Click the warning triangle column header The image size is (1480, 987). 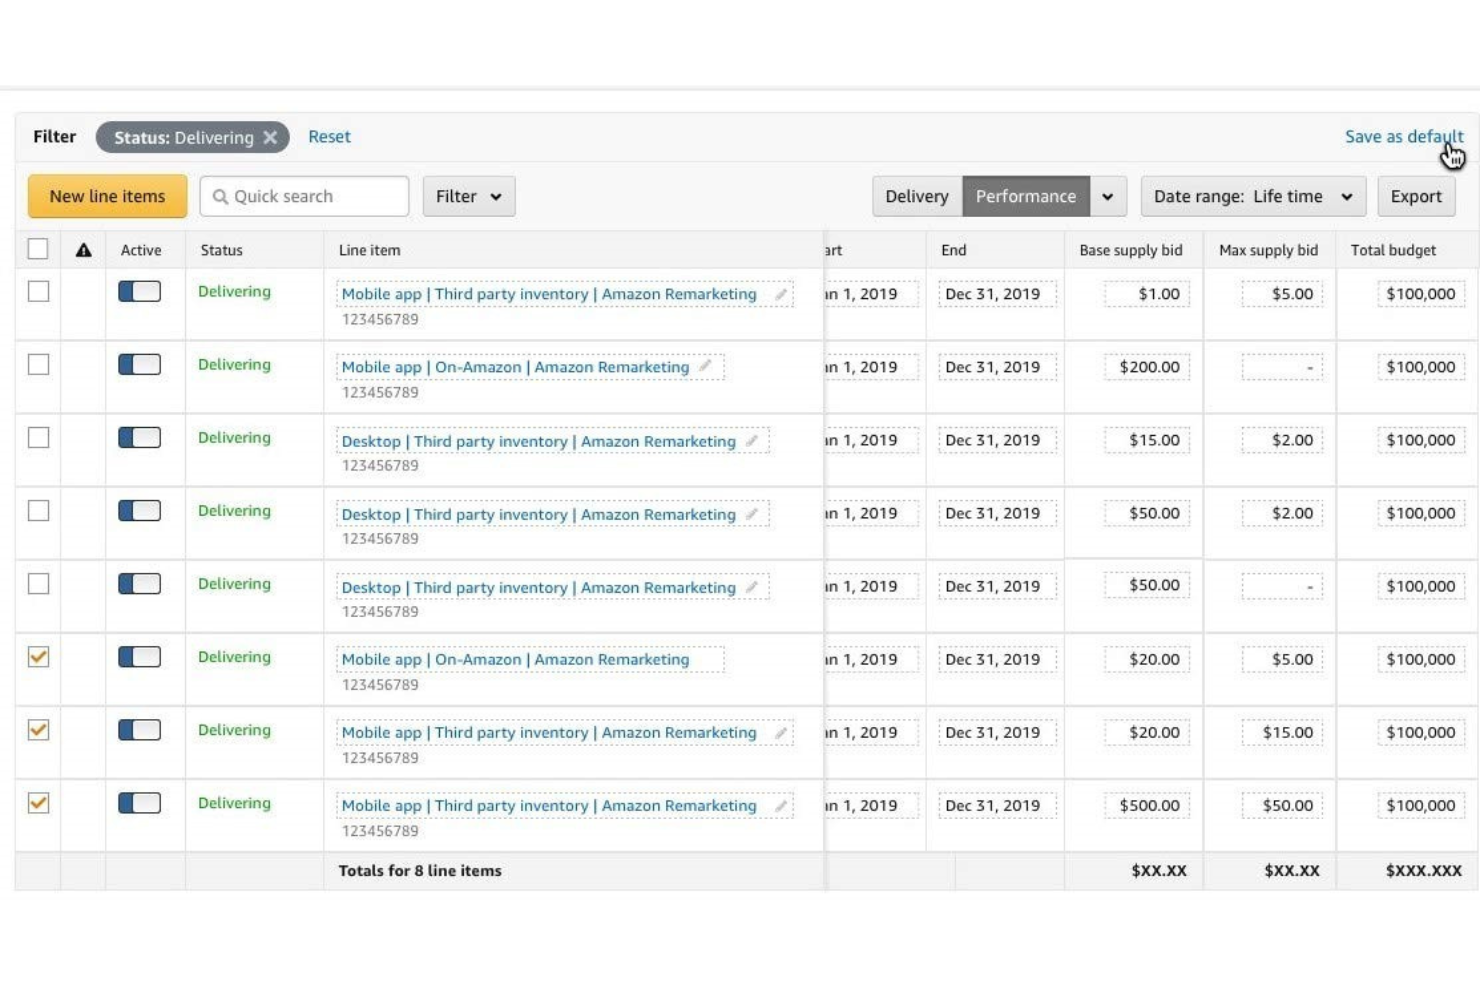pos(84,250)
